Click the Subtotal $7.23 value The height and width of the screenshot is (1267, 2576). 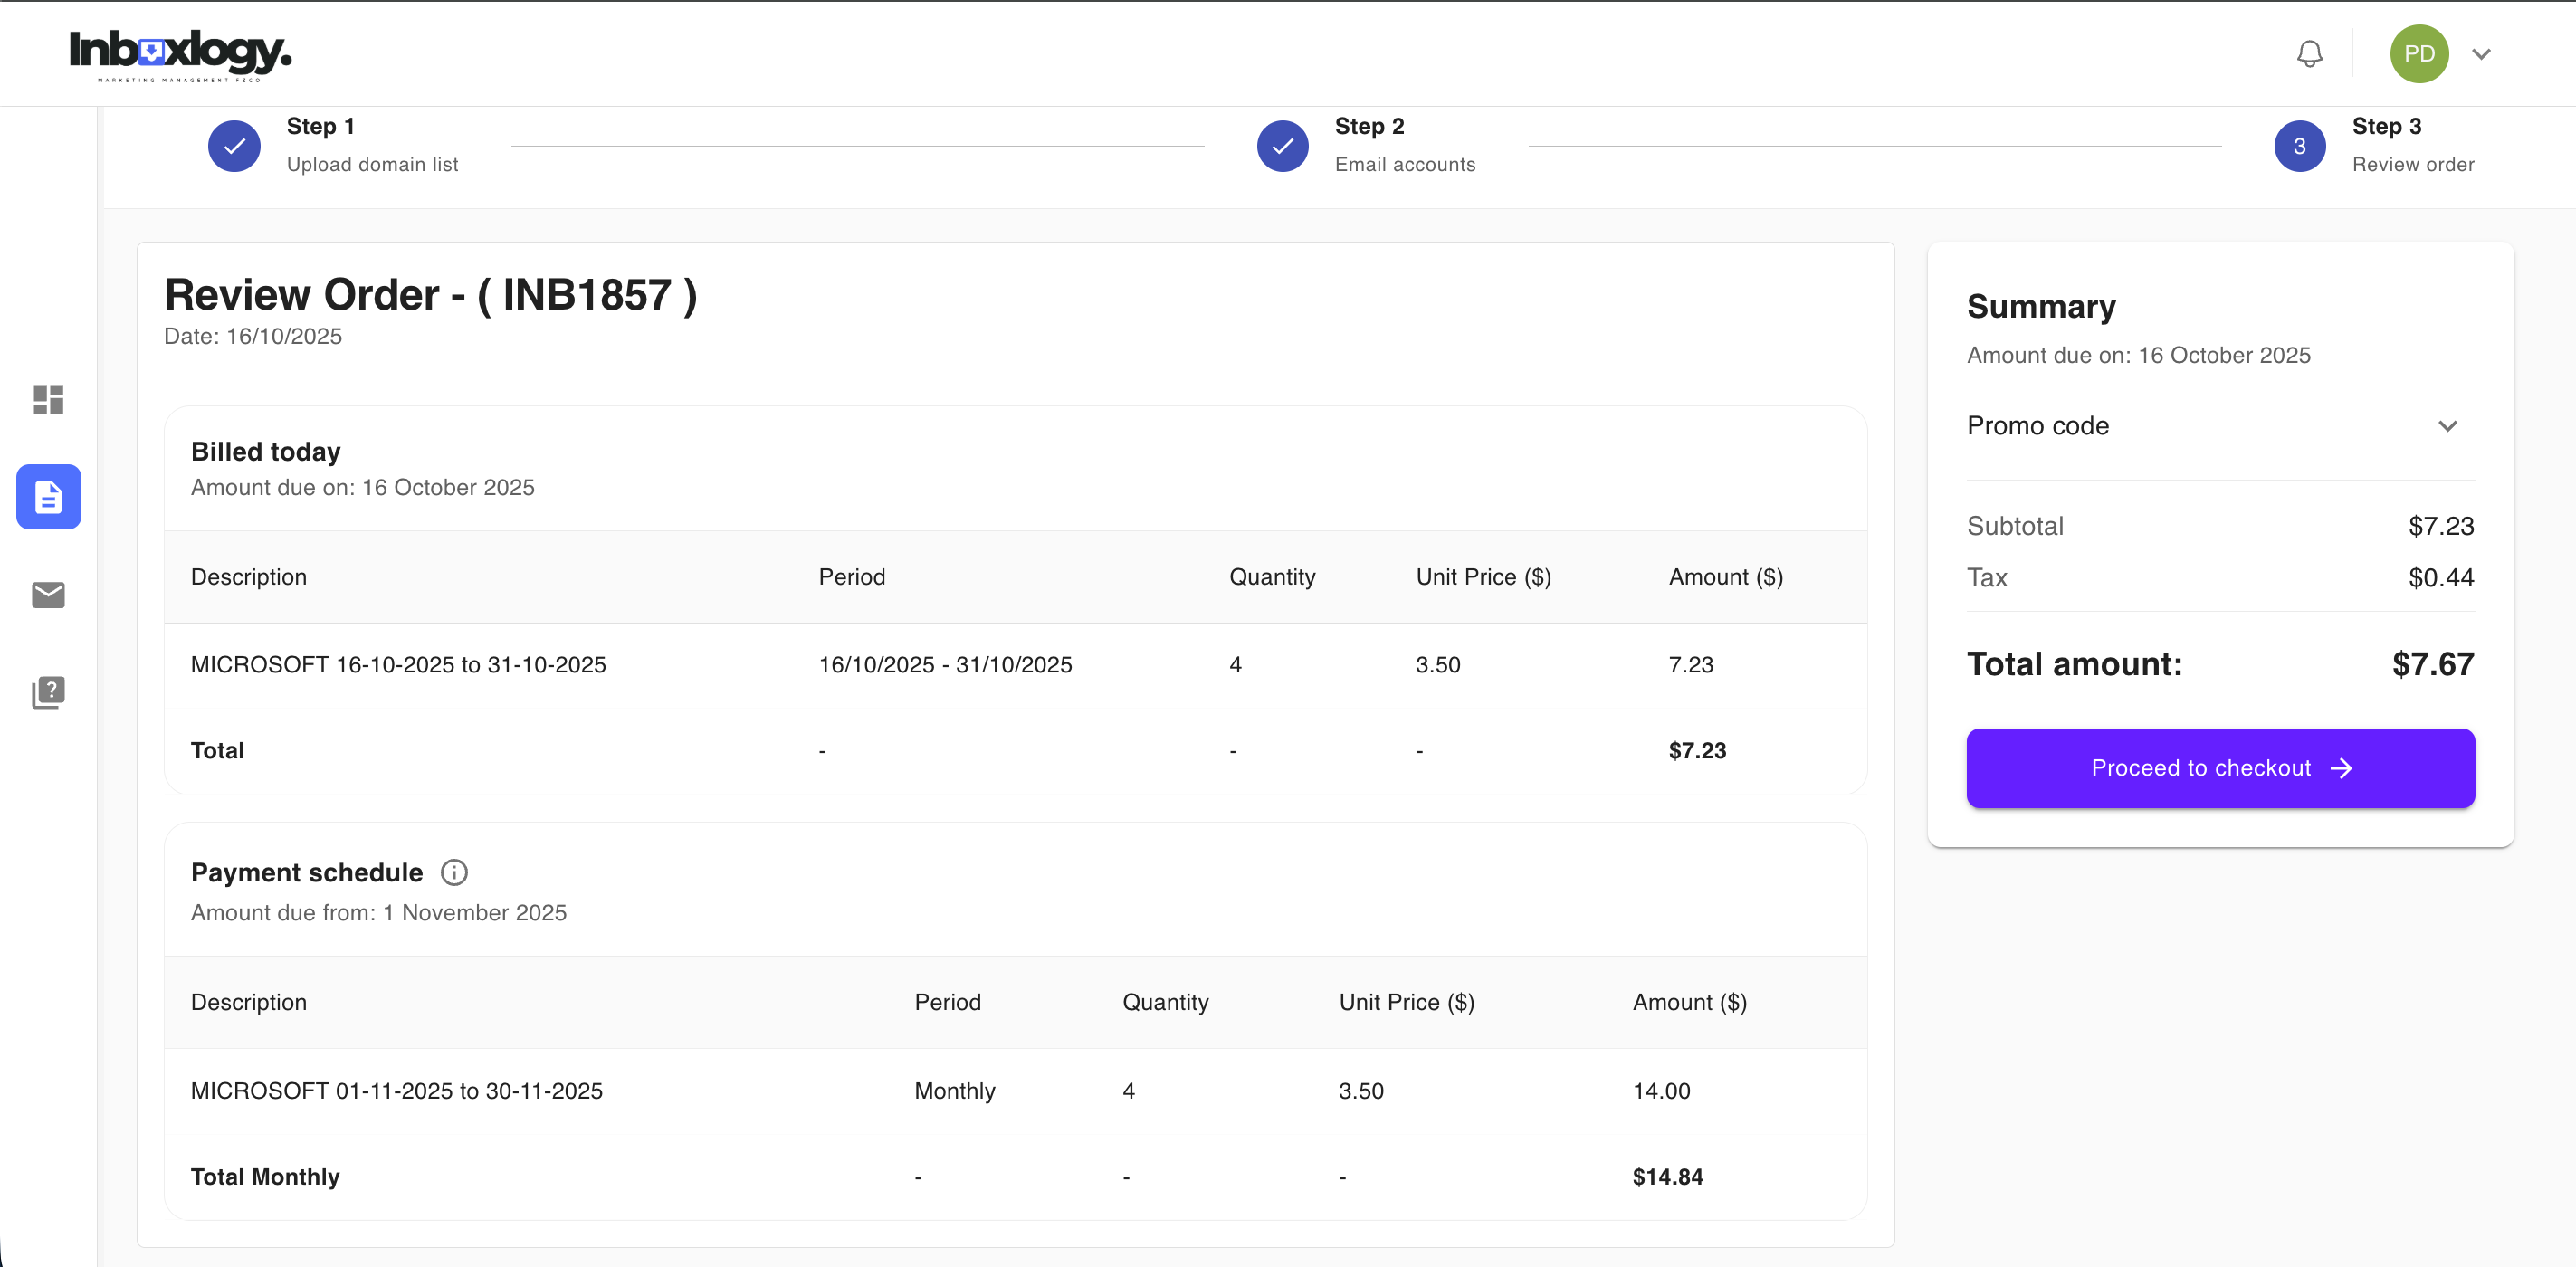tap(2440, 526)
